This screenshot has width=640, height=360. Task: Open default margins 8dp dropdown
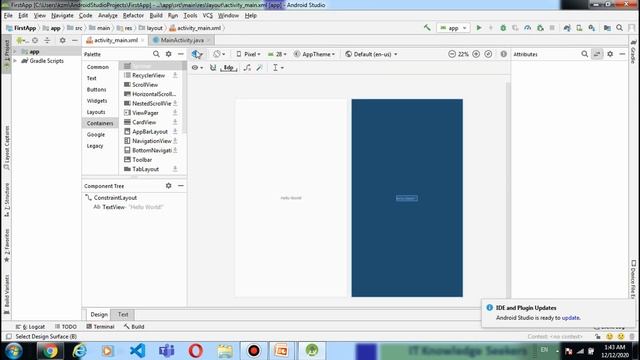coord(229,68)
